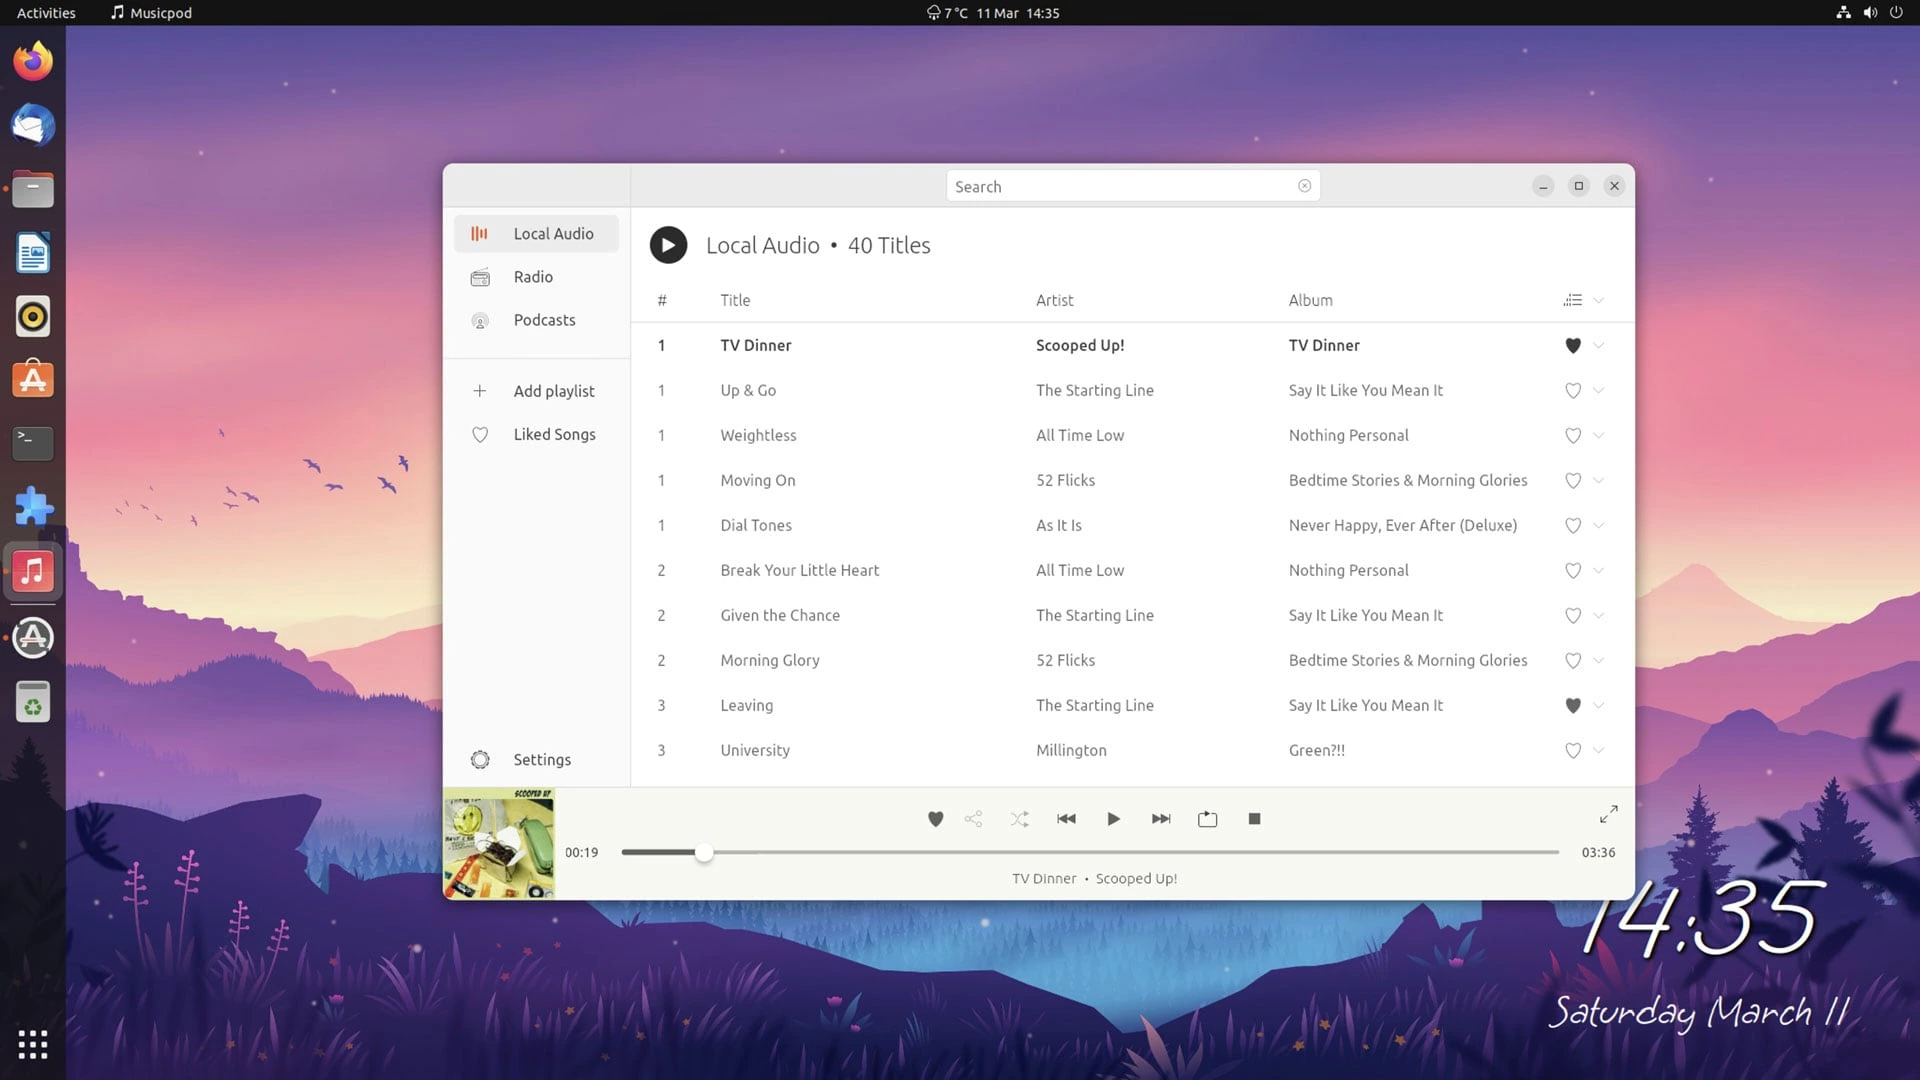Like the Up & Go track

pyautogui.click(x=1573, y=390)
